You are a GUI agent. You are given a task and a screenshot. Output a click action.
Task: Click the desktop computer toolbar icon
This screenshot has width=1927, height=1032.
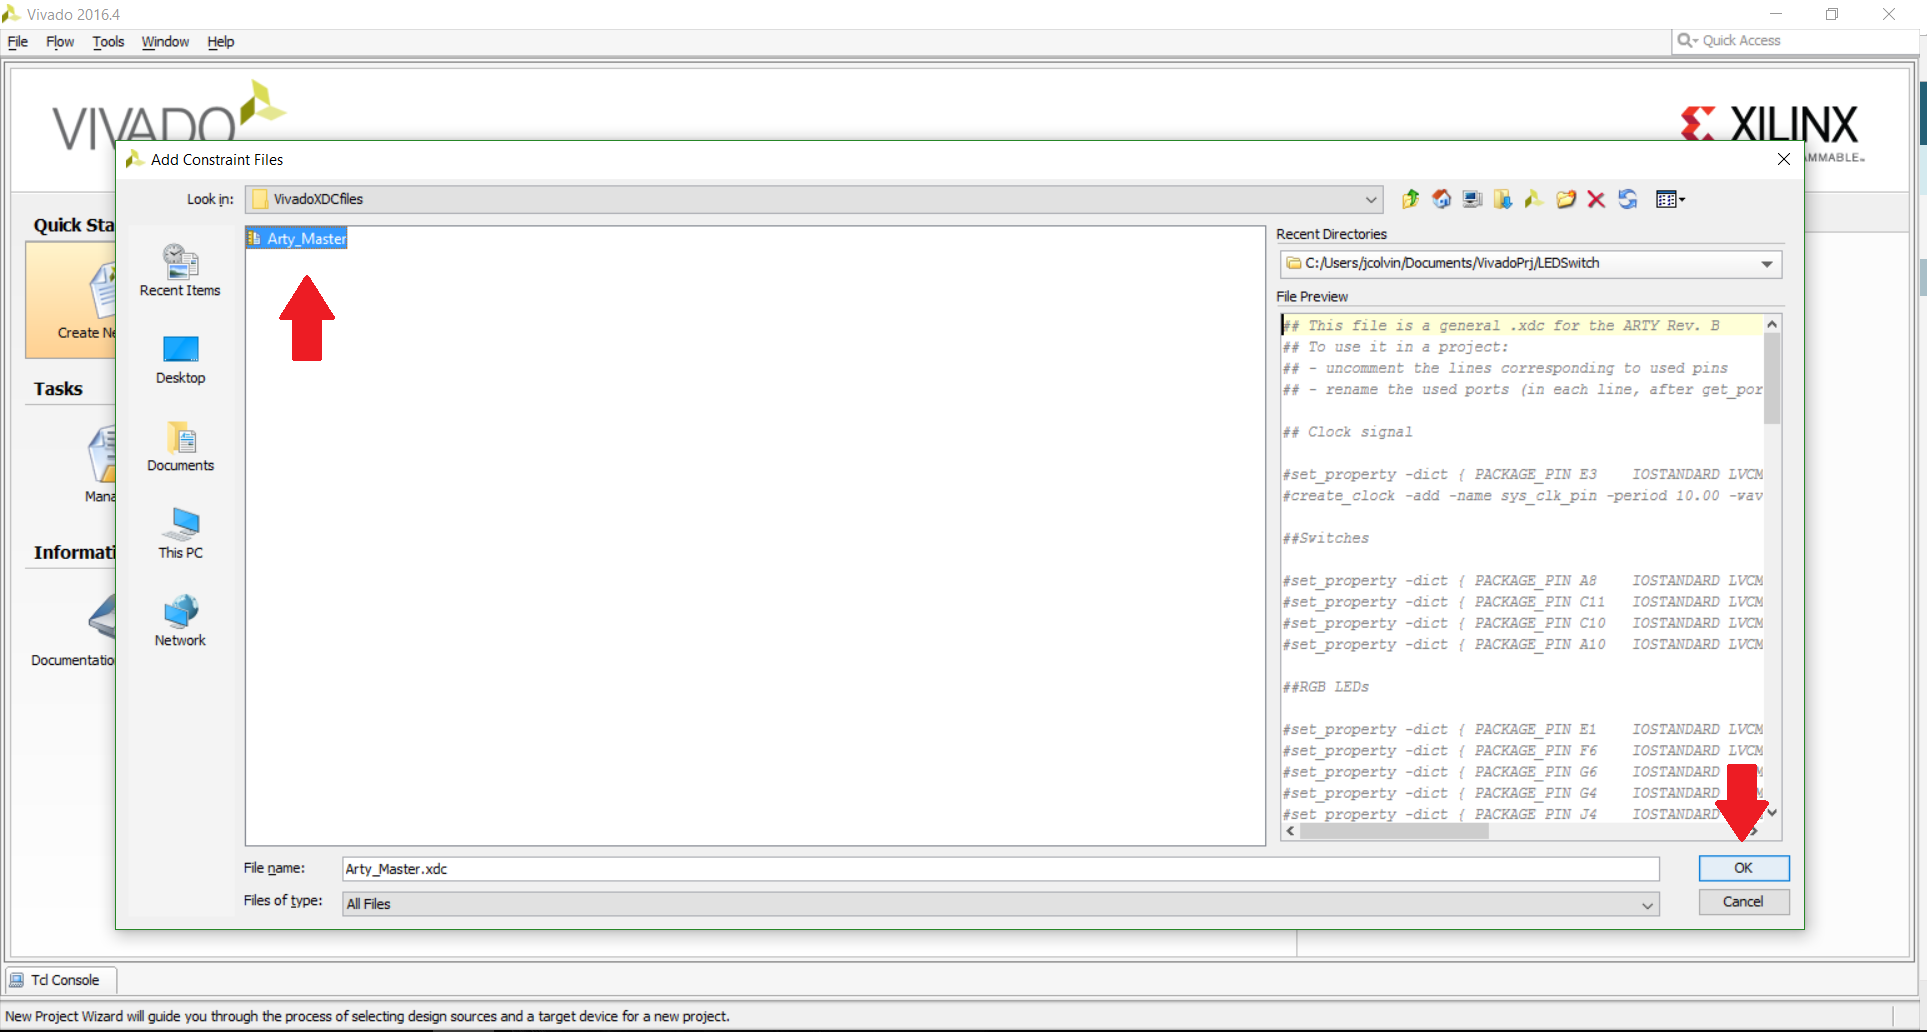pos(1472,199)
